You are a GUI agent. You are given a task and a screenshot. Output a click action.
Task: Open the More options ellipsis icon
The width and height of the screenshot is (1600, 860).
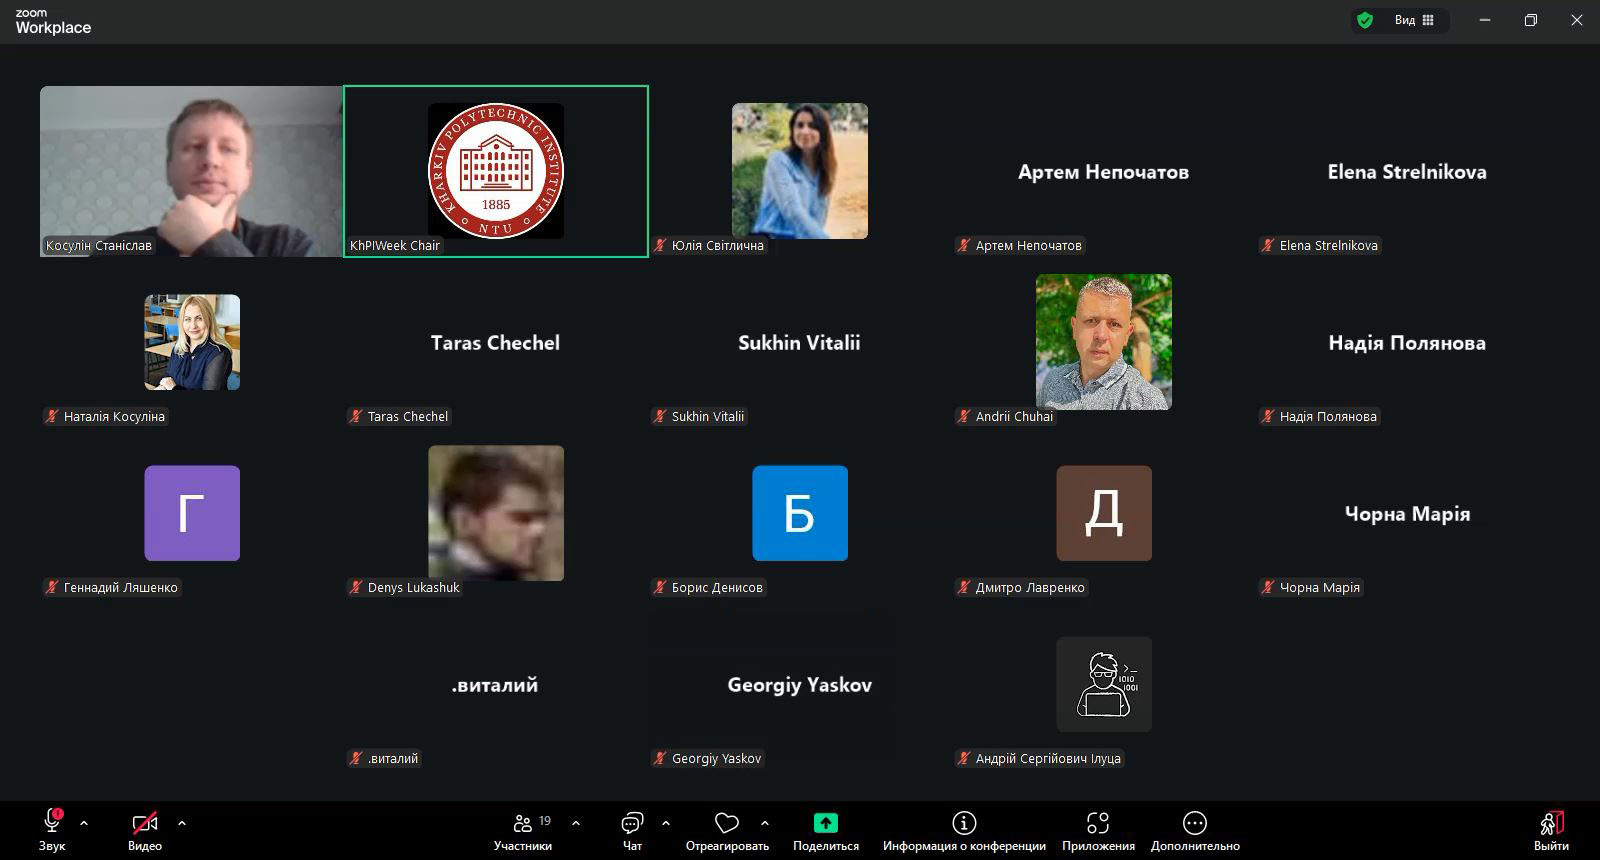click(1195, 823)
